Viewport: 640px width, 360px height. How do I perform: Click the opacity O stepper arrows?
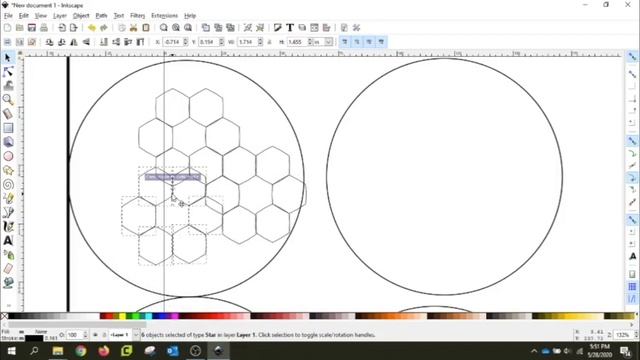pos(85,335)
